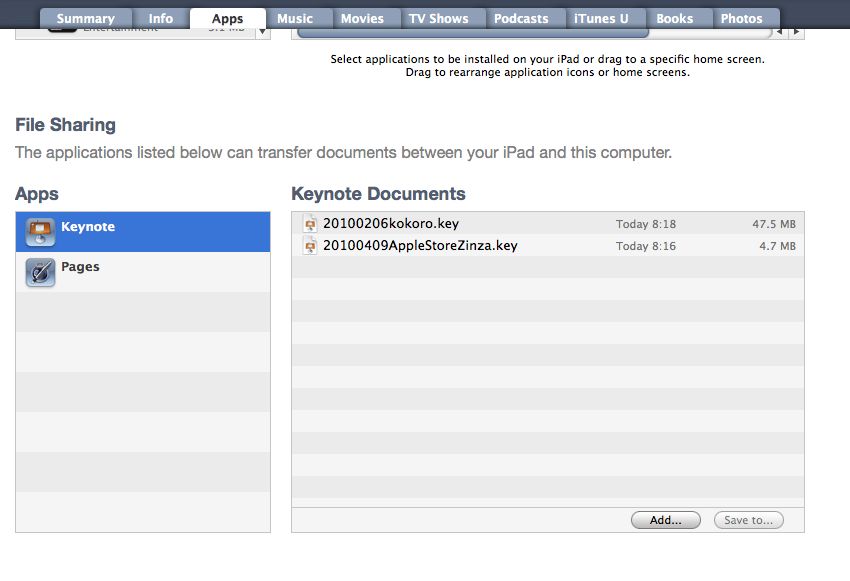Click the home screens horizontal scrollbar thumb
Viewport: 850px width, 581px height.
tap(473, 33)
